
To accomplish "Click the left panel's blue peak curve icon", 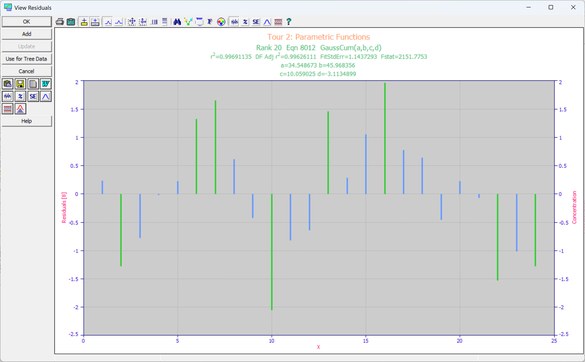I will [x=46, y=96].
